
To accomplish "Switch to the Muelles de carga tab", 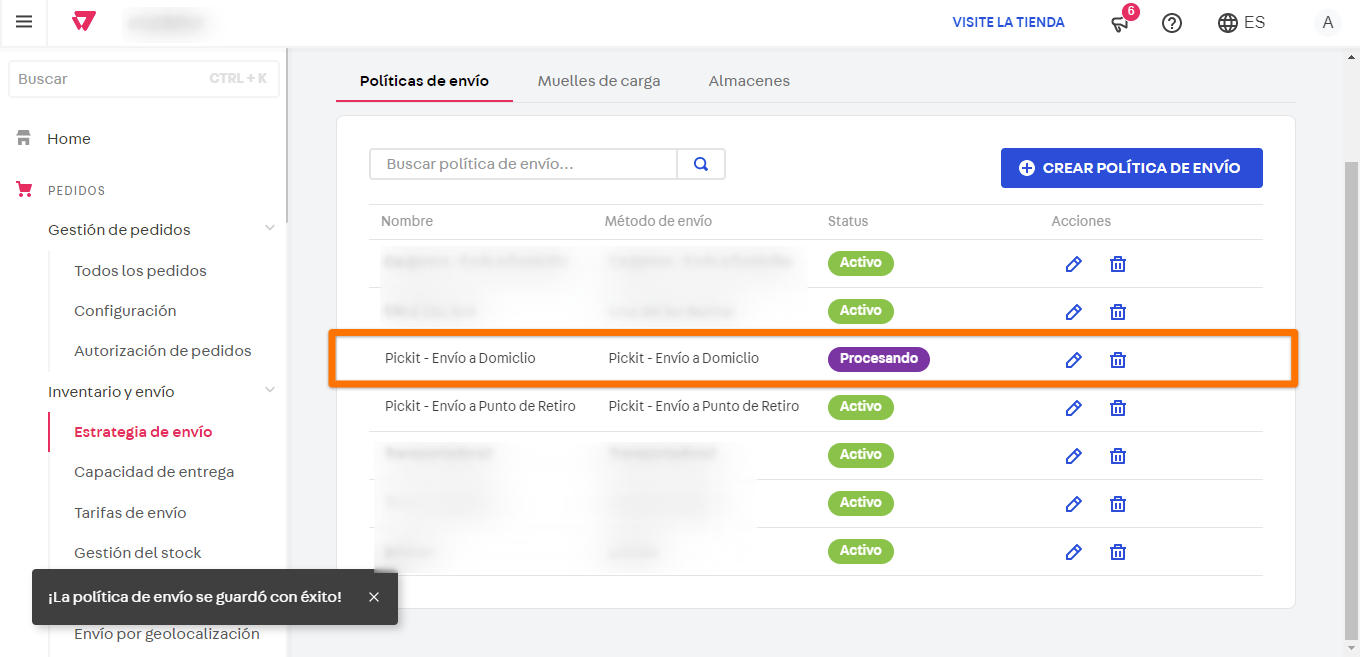I will 599,81.
